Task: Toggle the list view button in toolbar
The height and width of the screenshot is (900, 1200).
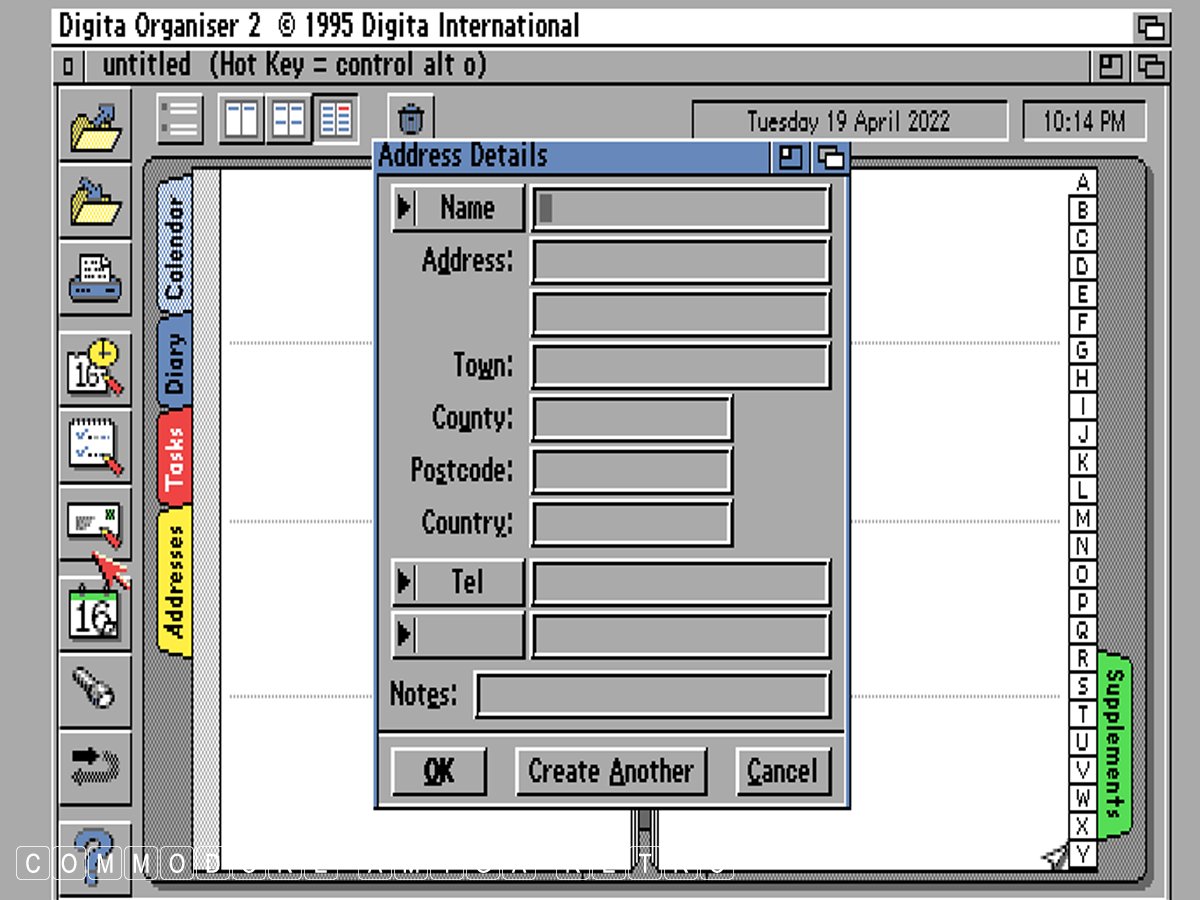Action: tap(180, 120)
